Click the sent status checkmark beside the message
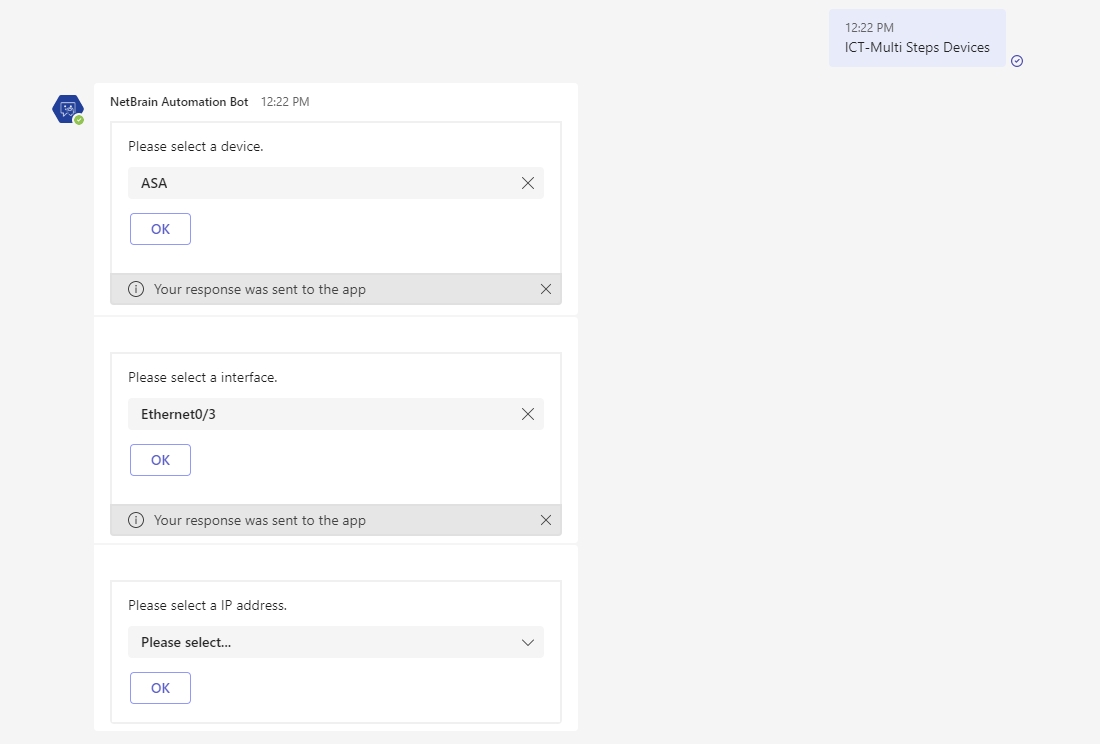Screen dimensions: 1100x744 [x=1017, y=61]
